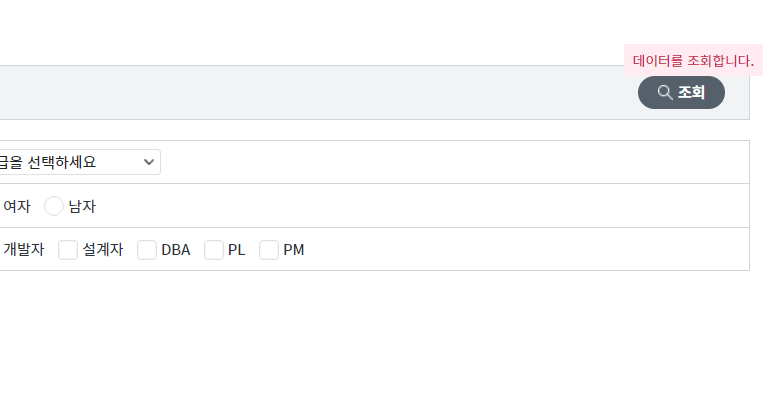Click the 개발자 label text
The height and width of the screenshot is (397, 766).
(23, 250)
